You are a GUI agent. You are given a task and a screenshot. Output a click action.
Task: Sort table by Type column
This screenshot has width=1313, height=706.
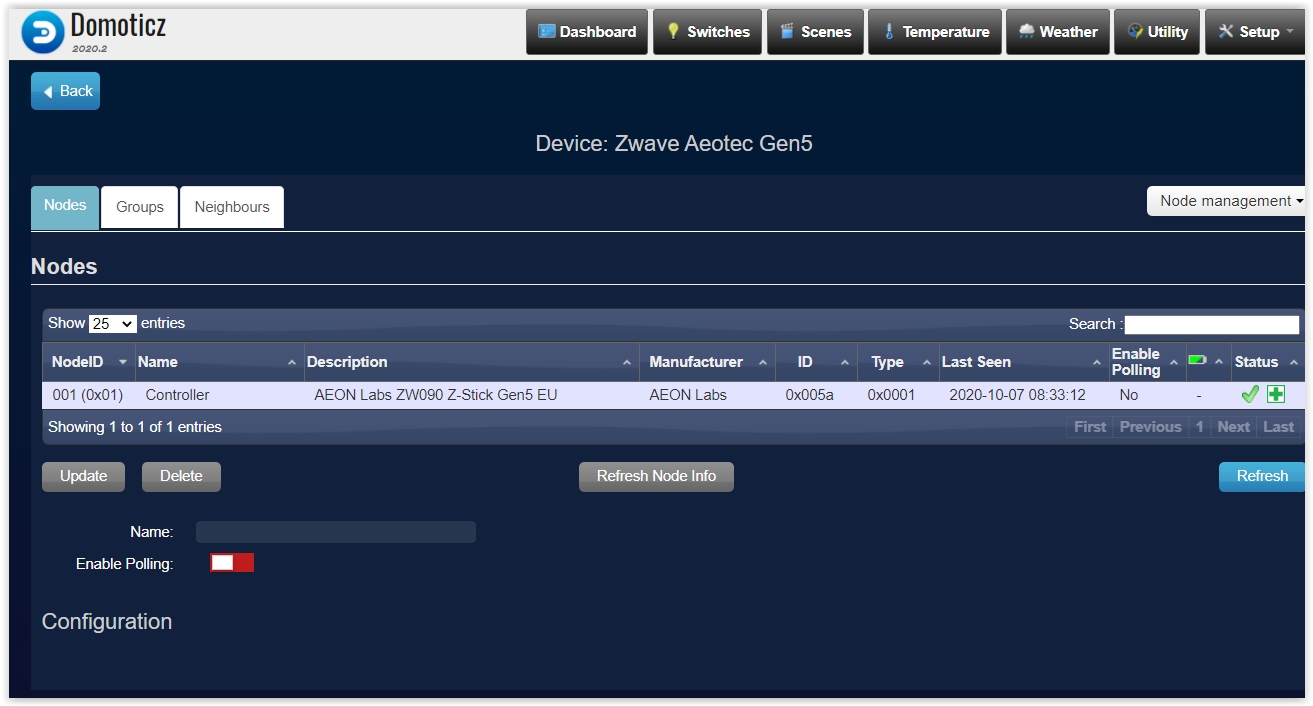[x=898, y=362]
